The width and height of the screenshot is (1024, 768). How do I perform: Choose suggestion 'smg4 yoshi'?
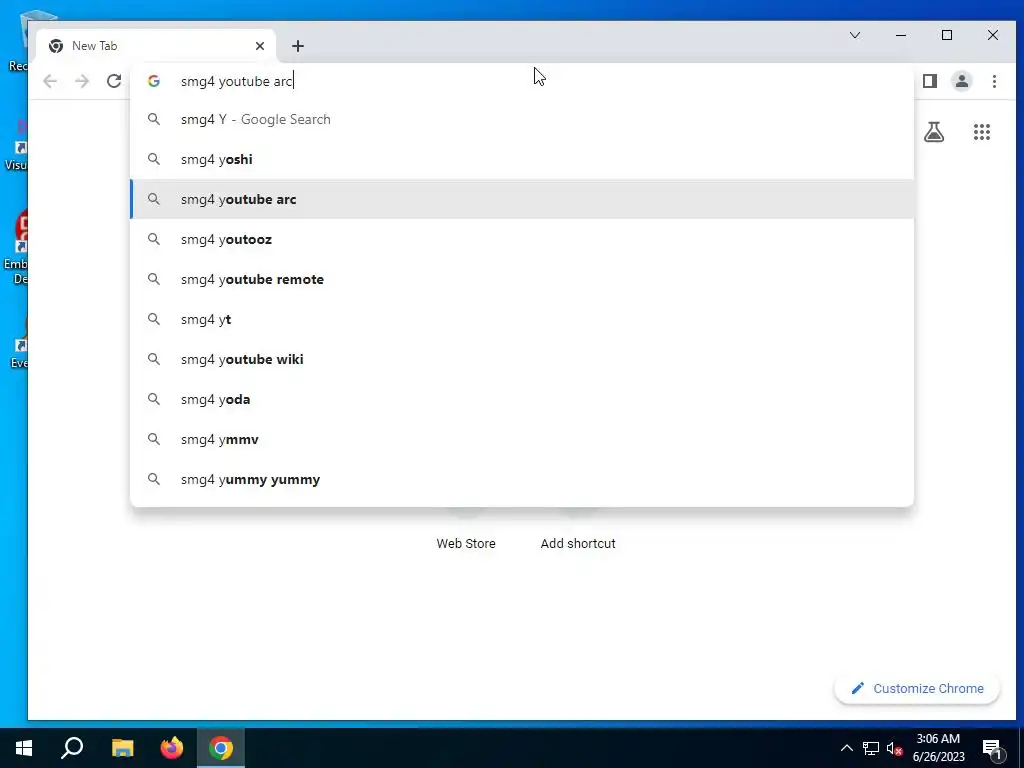pos(522,159)
